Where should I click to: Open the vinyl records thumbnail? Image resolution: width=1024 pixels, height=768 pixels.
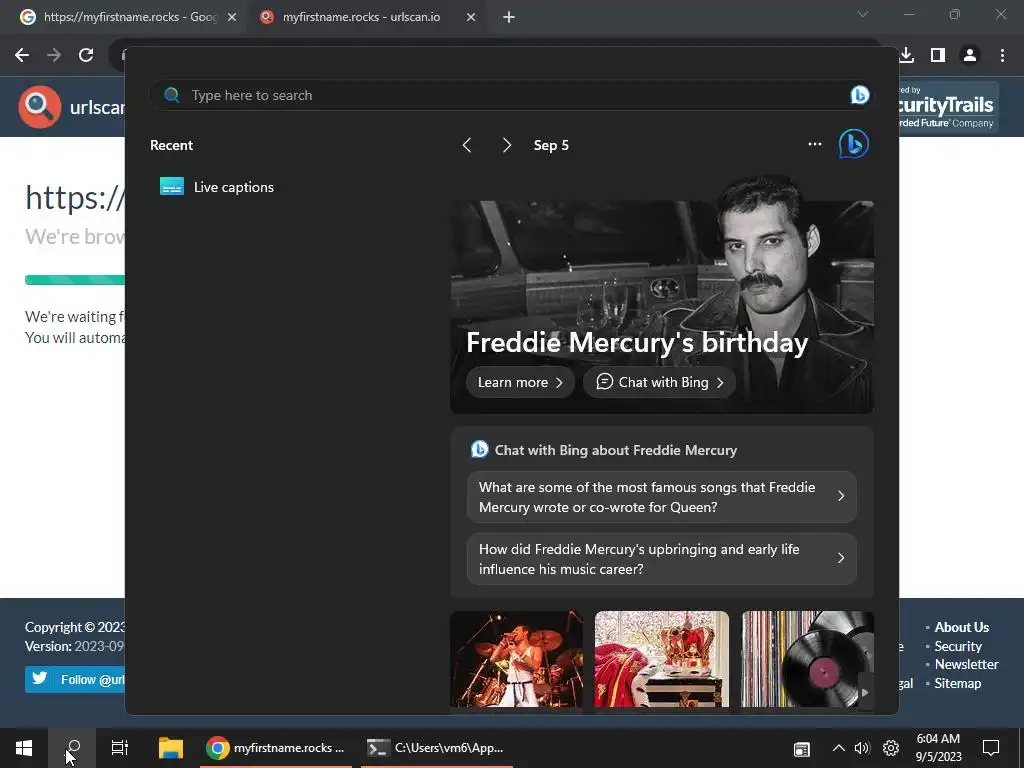807,659
